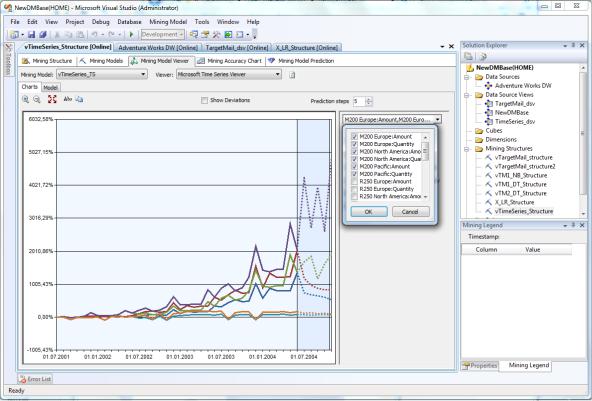Viewport: 592px width, 401px height.
Task: Click the Abs absolute values icon
Action: click(68, 99)
